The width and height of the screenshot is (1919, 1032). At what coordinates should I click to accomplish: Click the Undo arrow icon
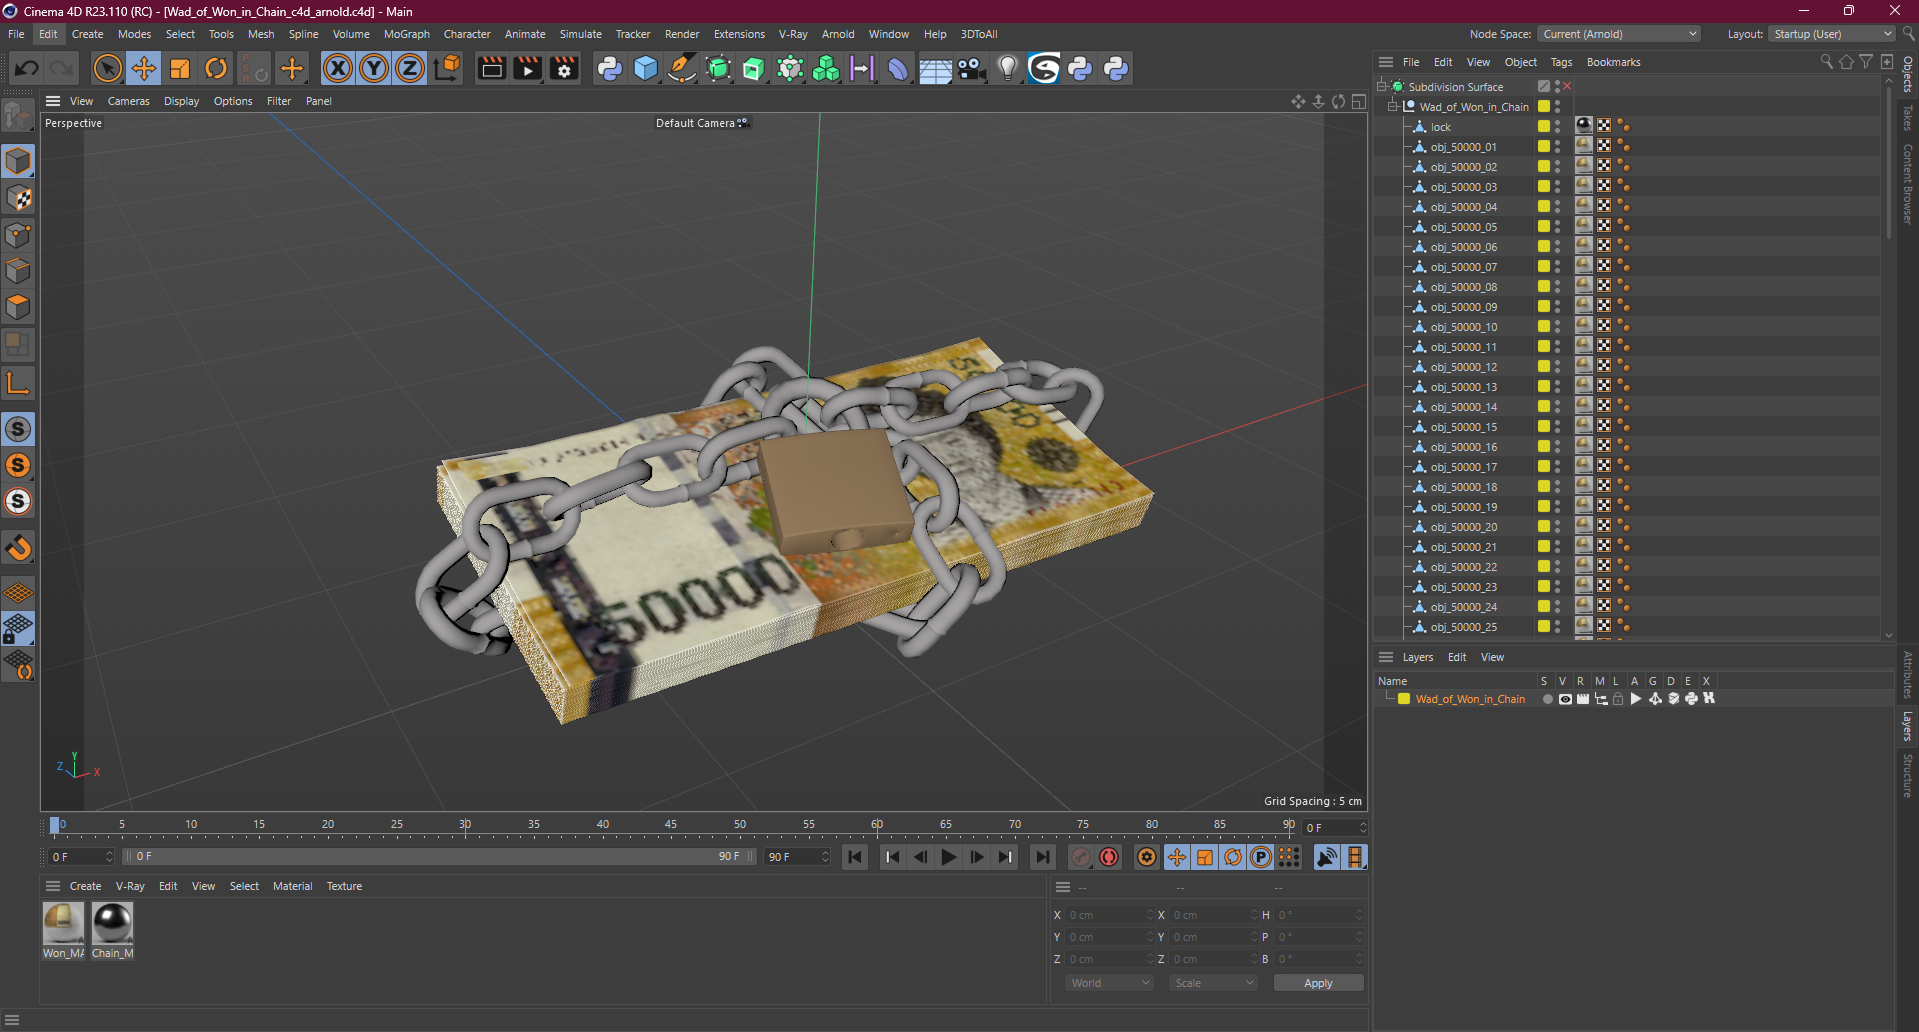[27, 68]
